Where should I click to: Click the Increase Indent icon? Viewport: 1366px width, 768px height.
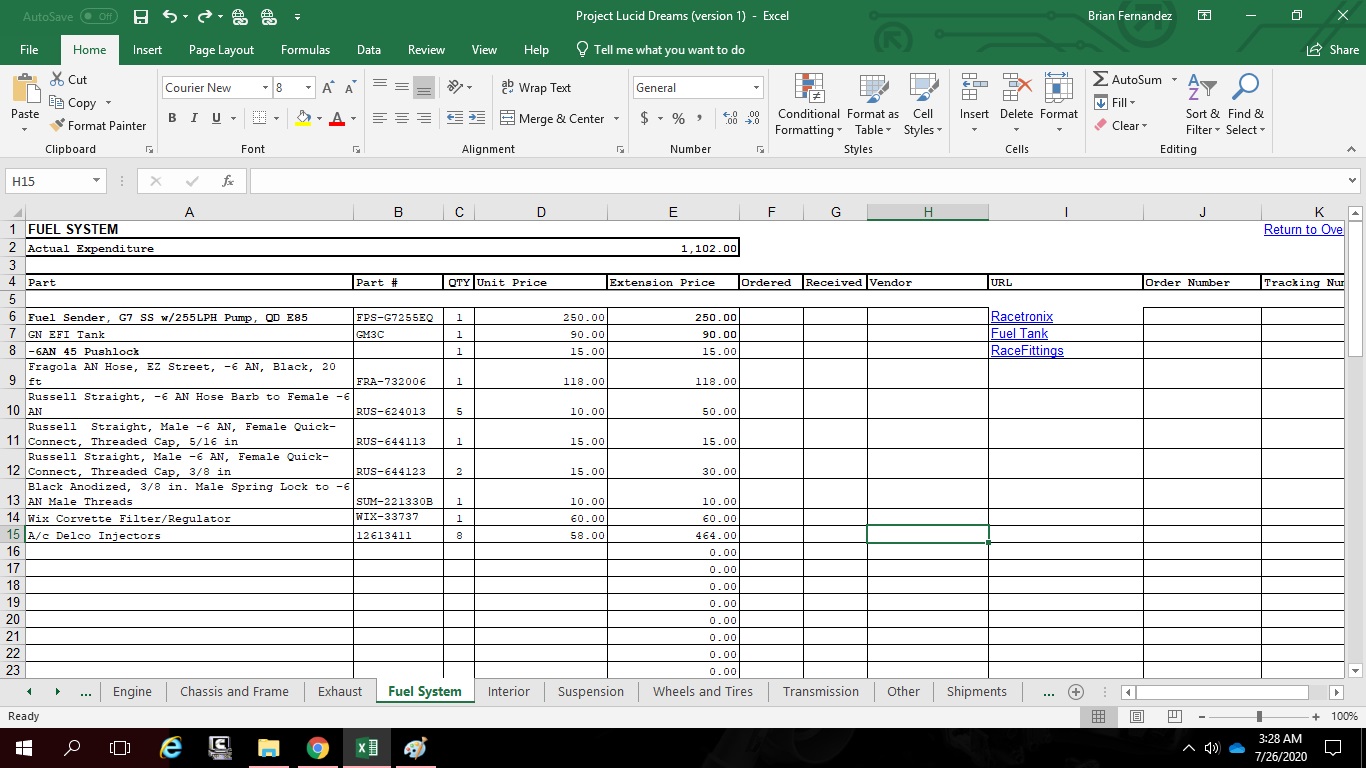pyautogui.click(x=477, y=118)
